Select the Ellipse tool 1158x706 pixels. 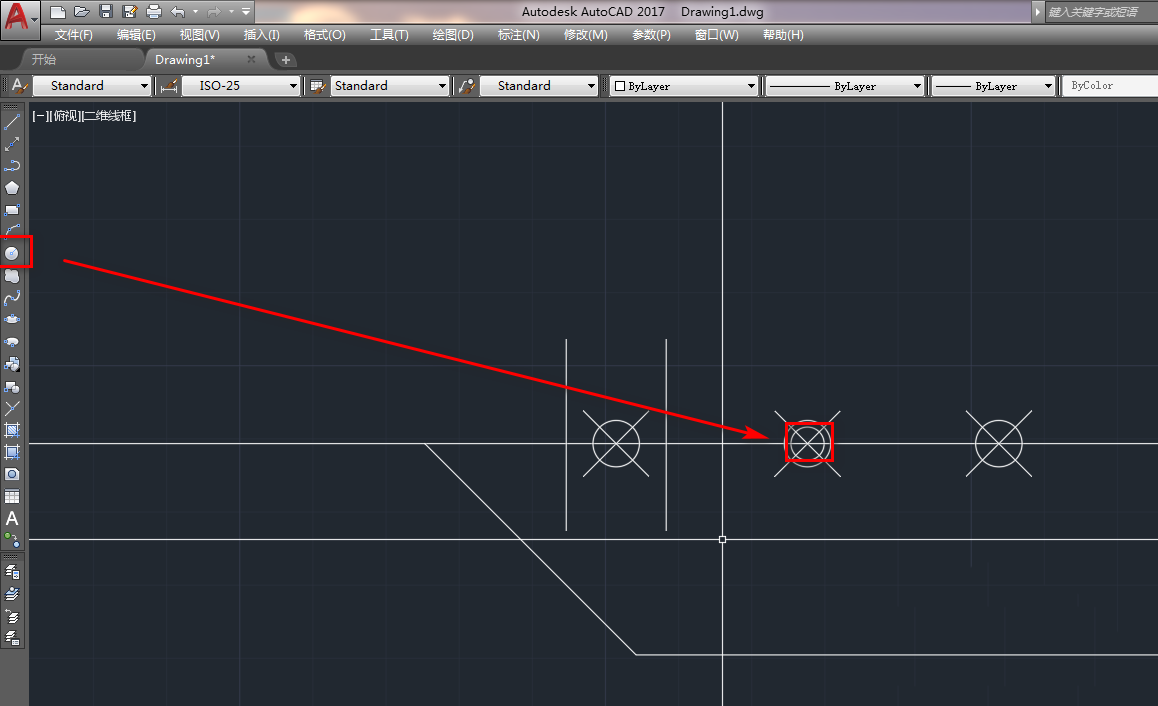point(12,320)
